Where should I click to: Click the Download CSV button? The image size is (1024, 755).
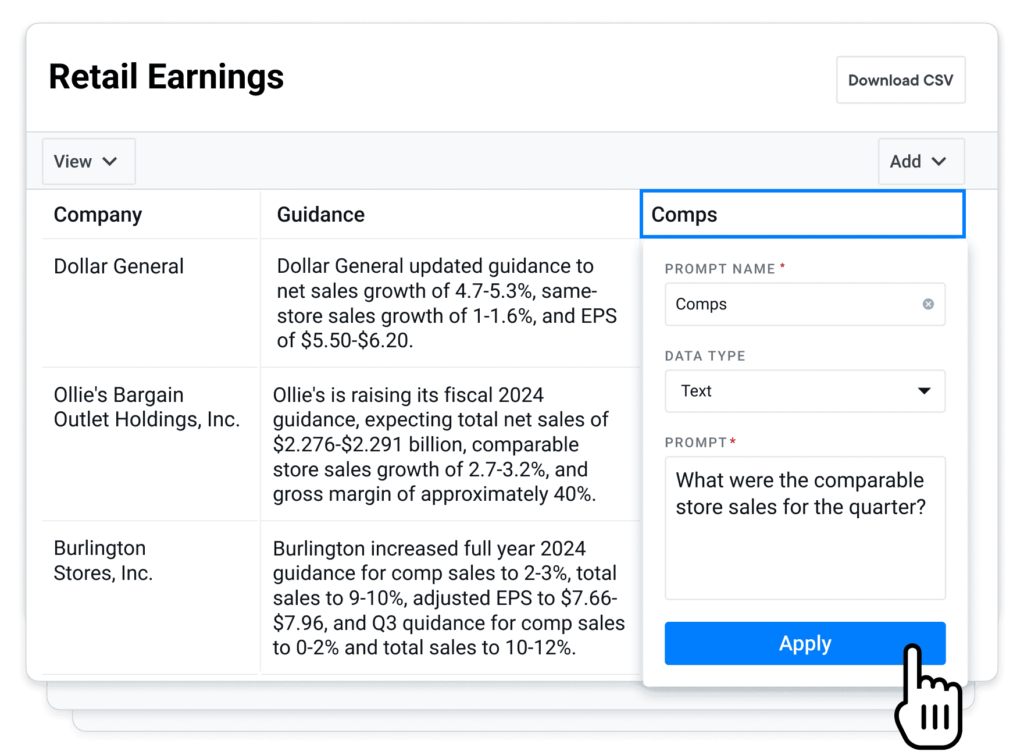[x=900, y=79]
